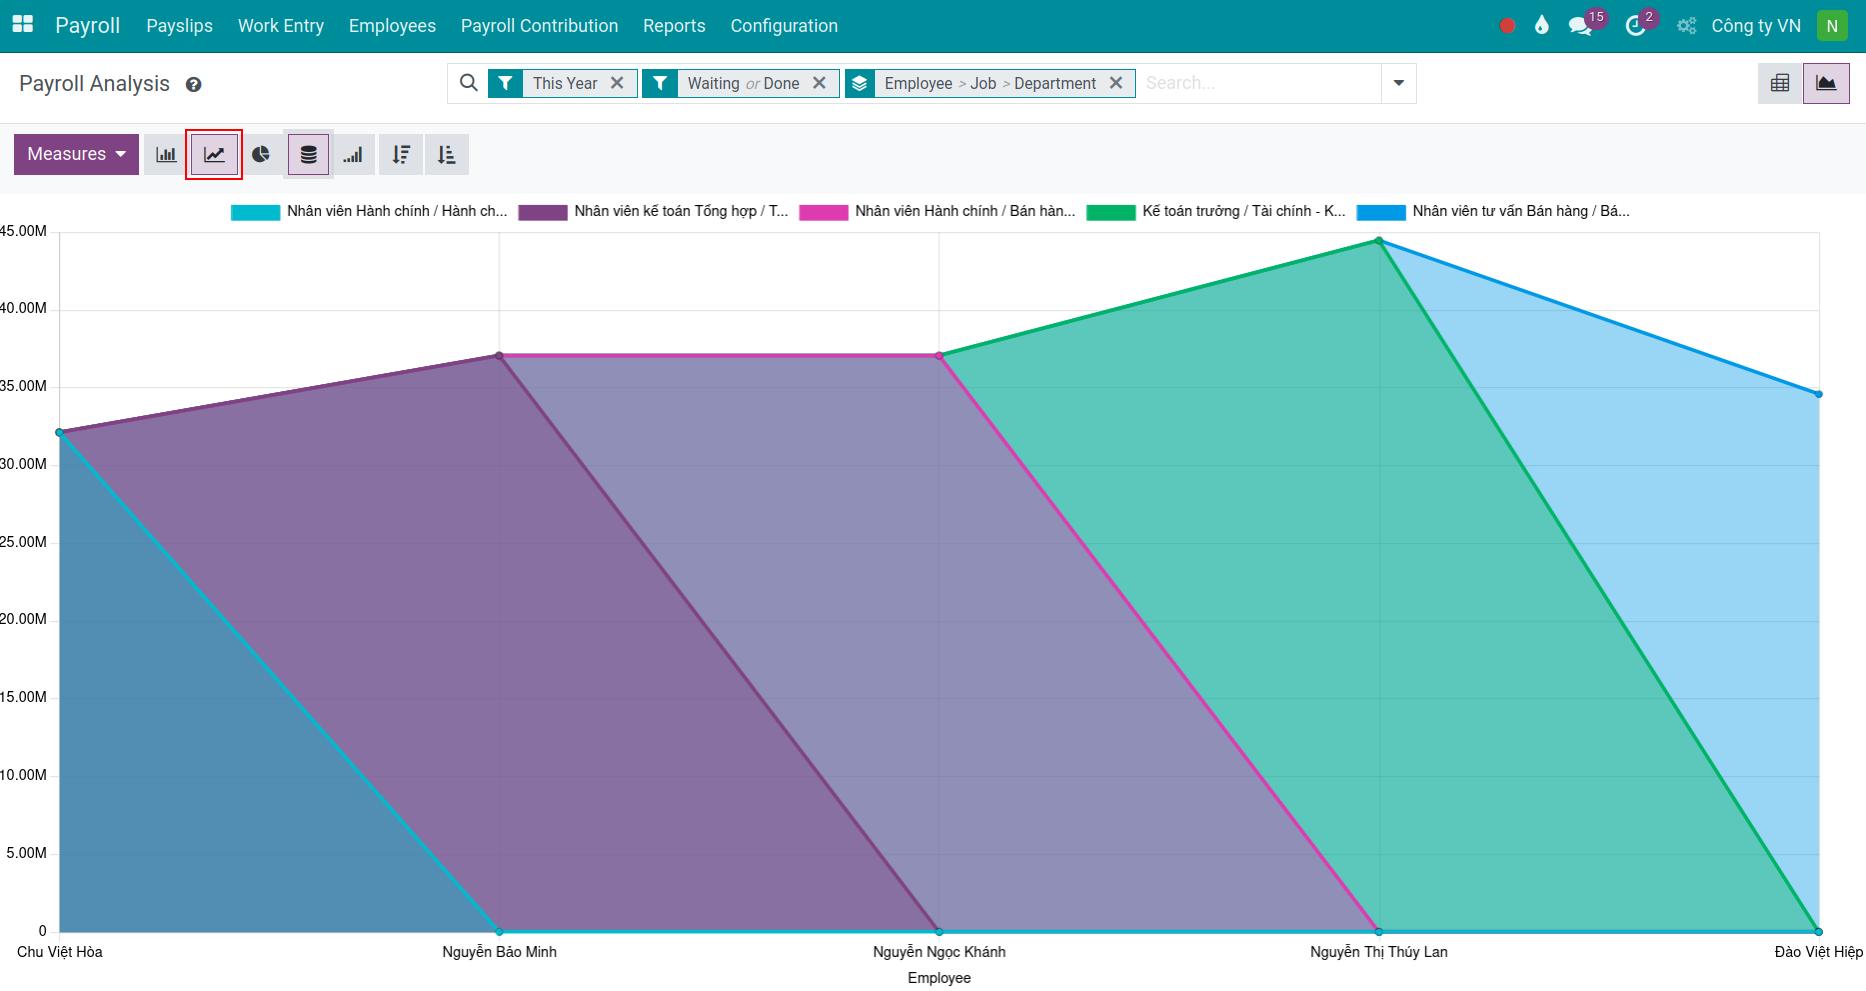Select the bar chart icon

coord(165,154)
